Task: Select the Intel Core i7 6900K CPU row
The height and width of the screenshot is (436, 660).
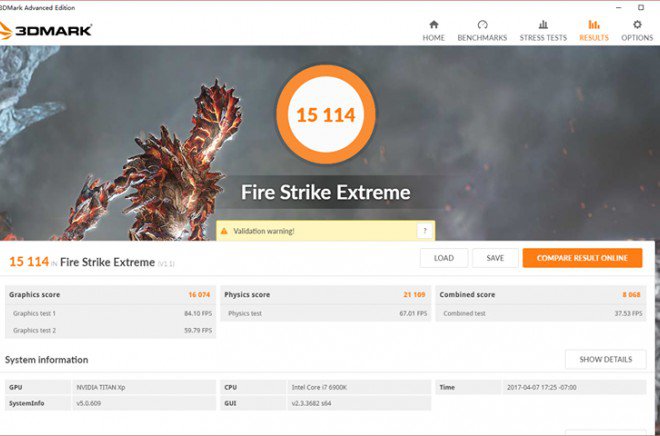Action: pyautogui.click(x=325, y=387)
